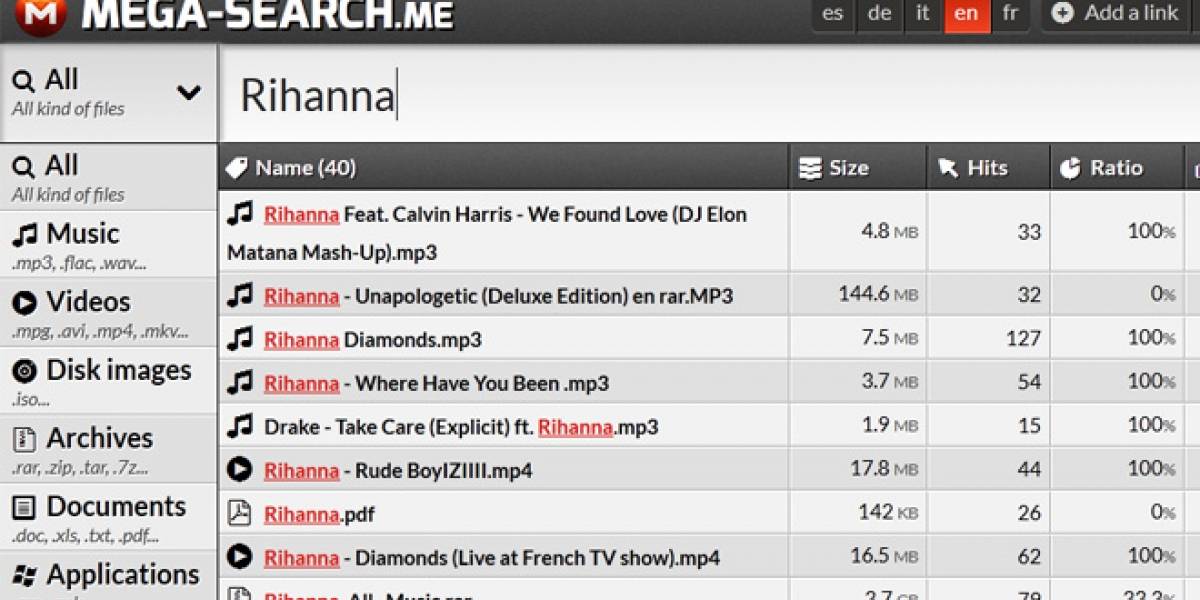
Task: Click music note icon on We Found Love row
Action: click(240, 213)
